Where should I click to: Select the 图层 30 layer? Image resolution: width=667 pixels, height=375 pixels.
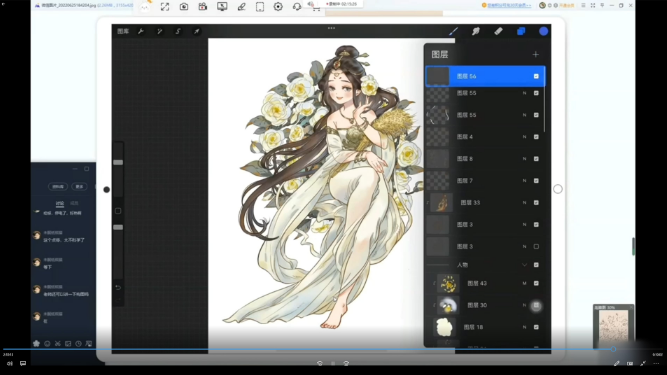point(485,305)
